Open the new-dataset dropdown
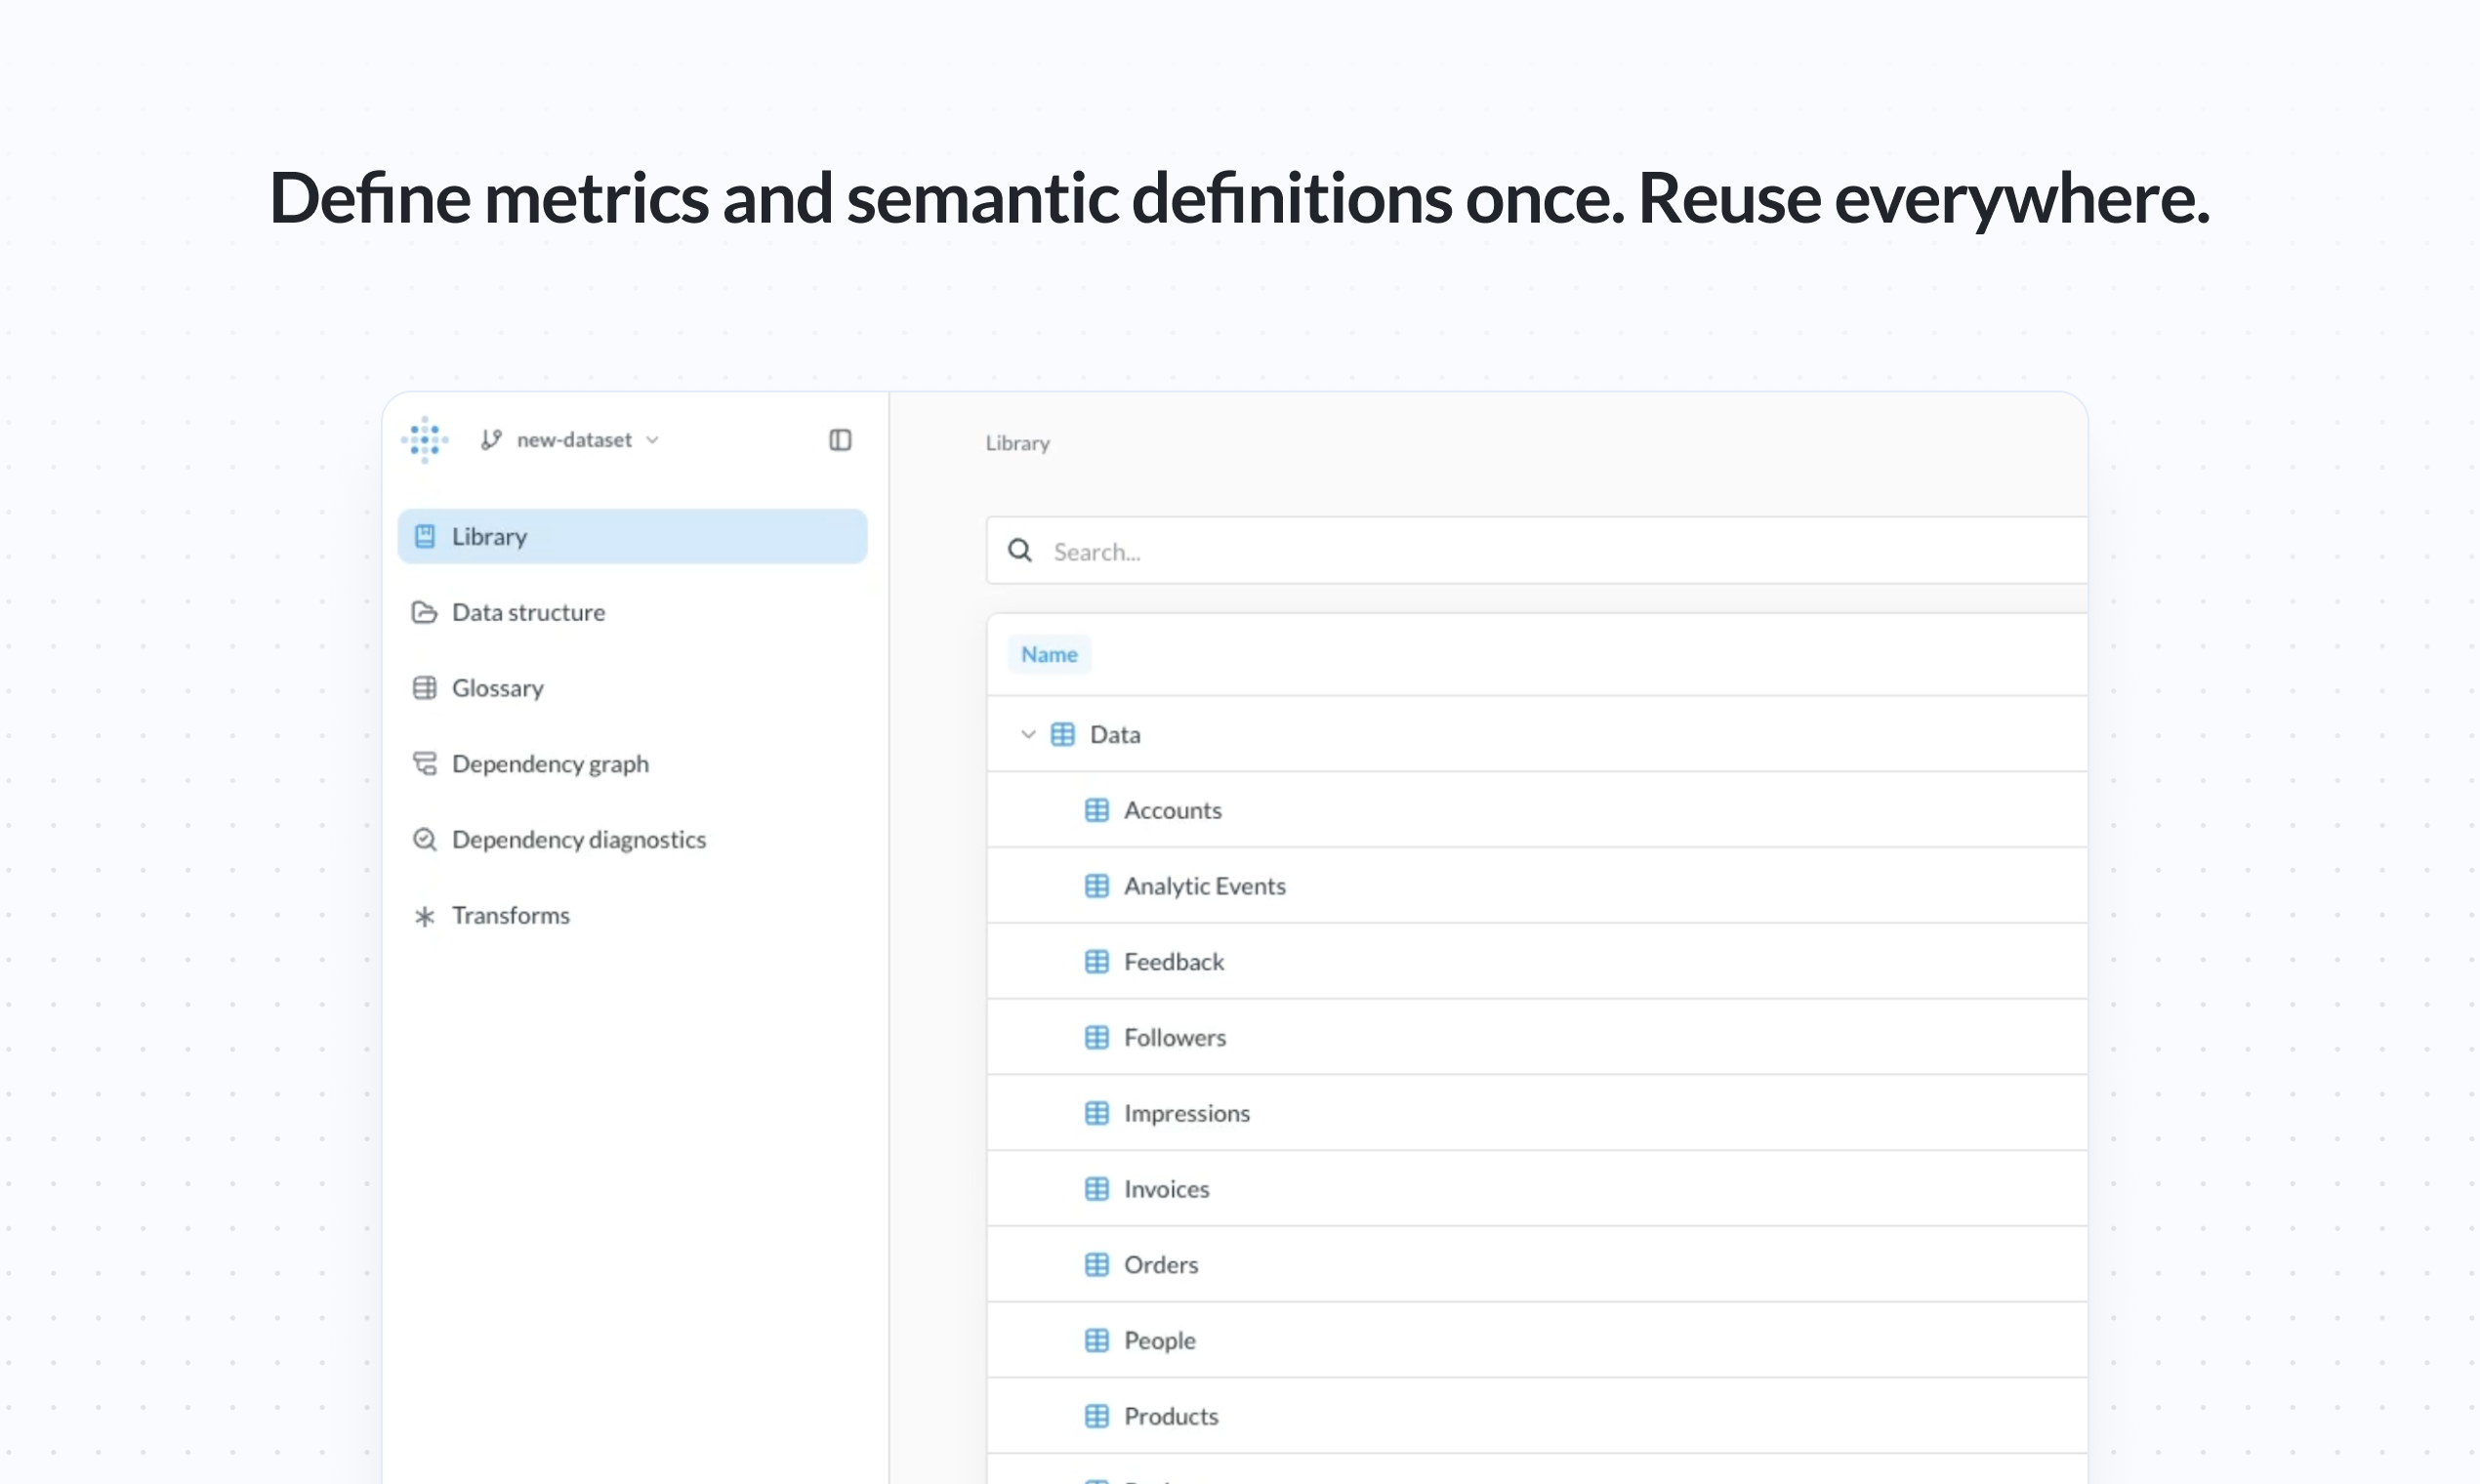 coord(653,439)
